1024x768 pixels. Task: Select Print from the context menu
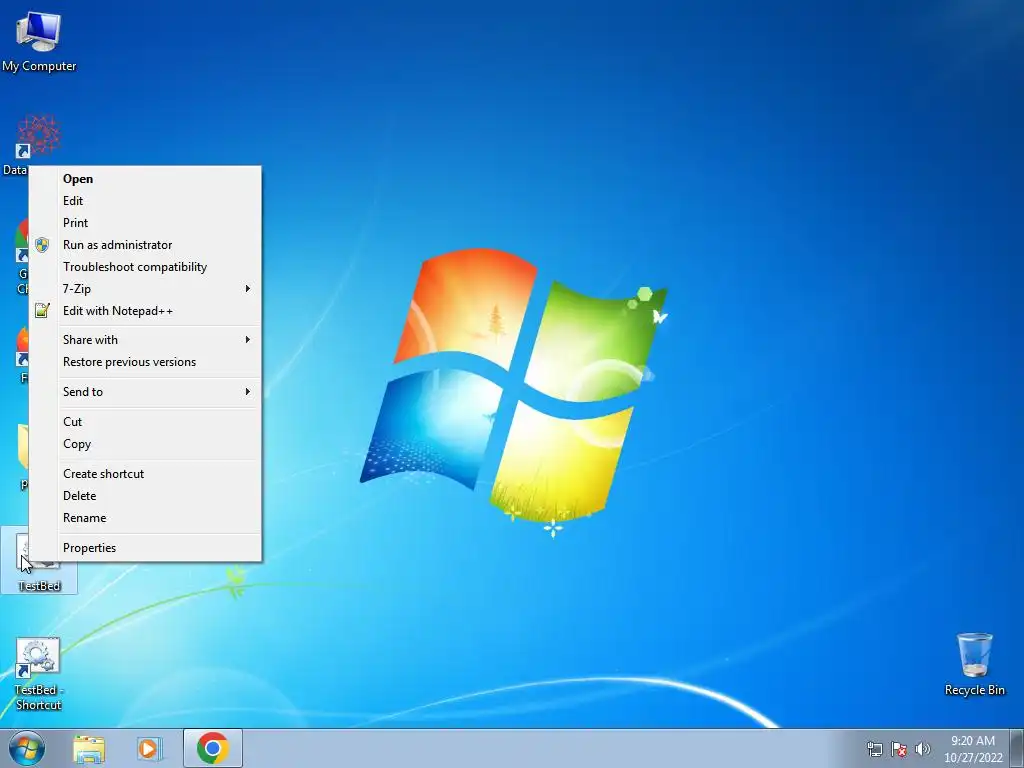pyautogui.click(x=146, y=223)
